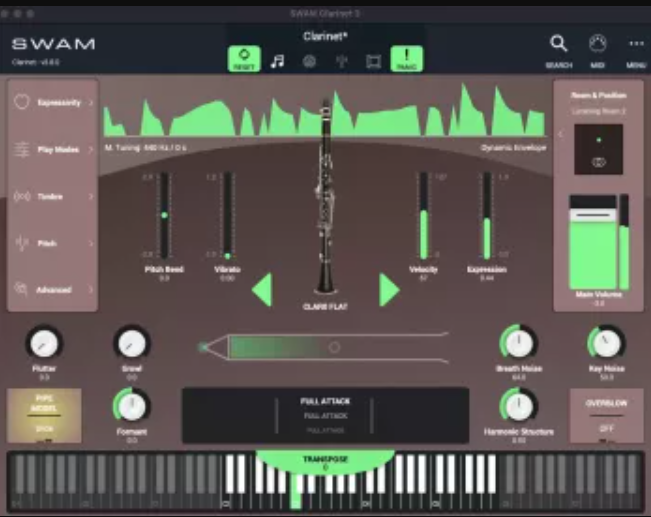The image size is (651, 517).
Task: Click the Expression vertical slider
Action: [x=487, y=216]
